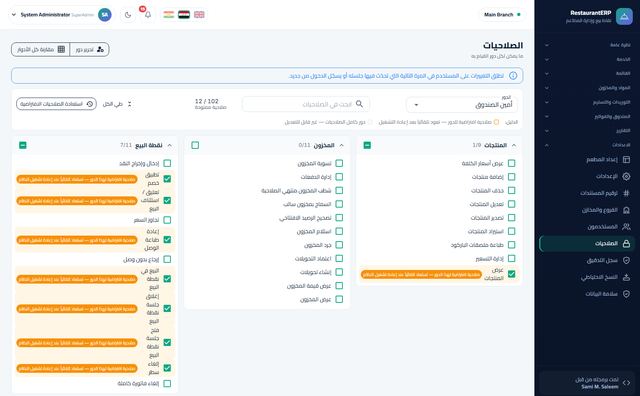Expand لوحة عامة sidebar section
Viewport: 640px width, 396px height.
pyautogui.click(x=587, y=45)
